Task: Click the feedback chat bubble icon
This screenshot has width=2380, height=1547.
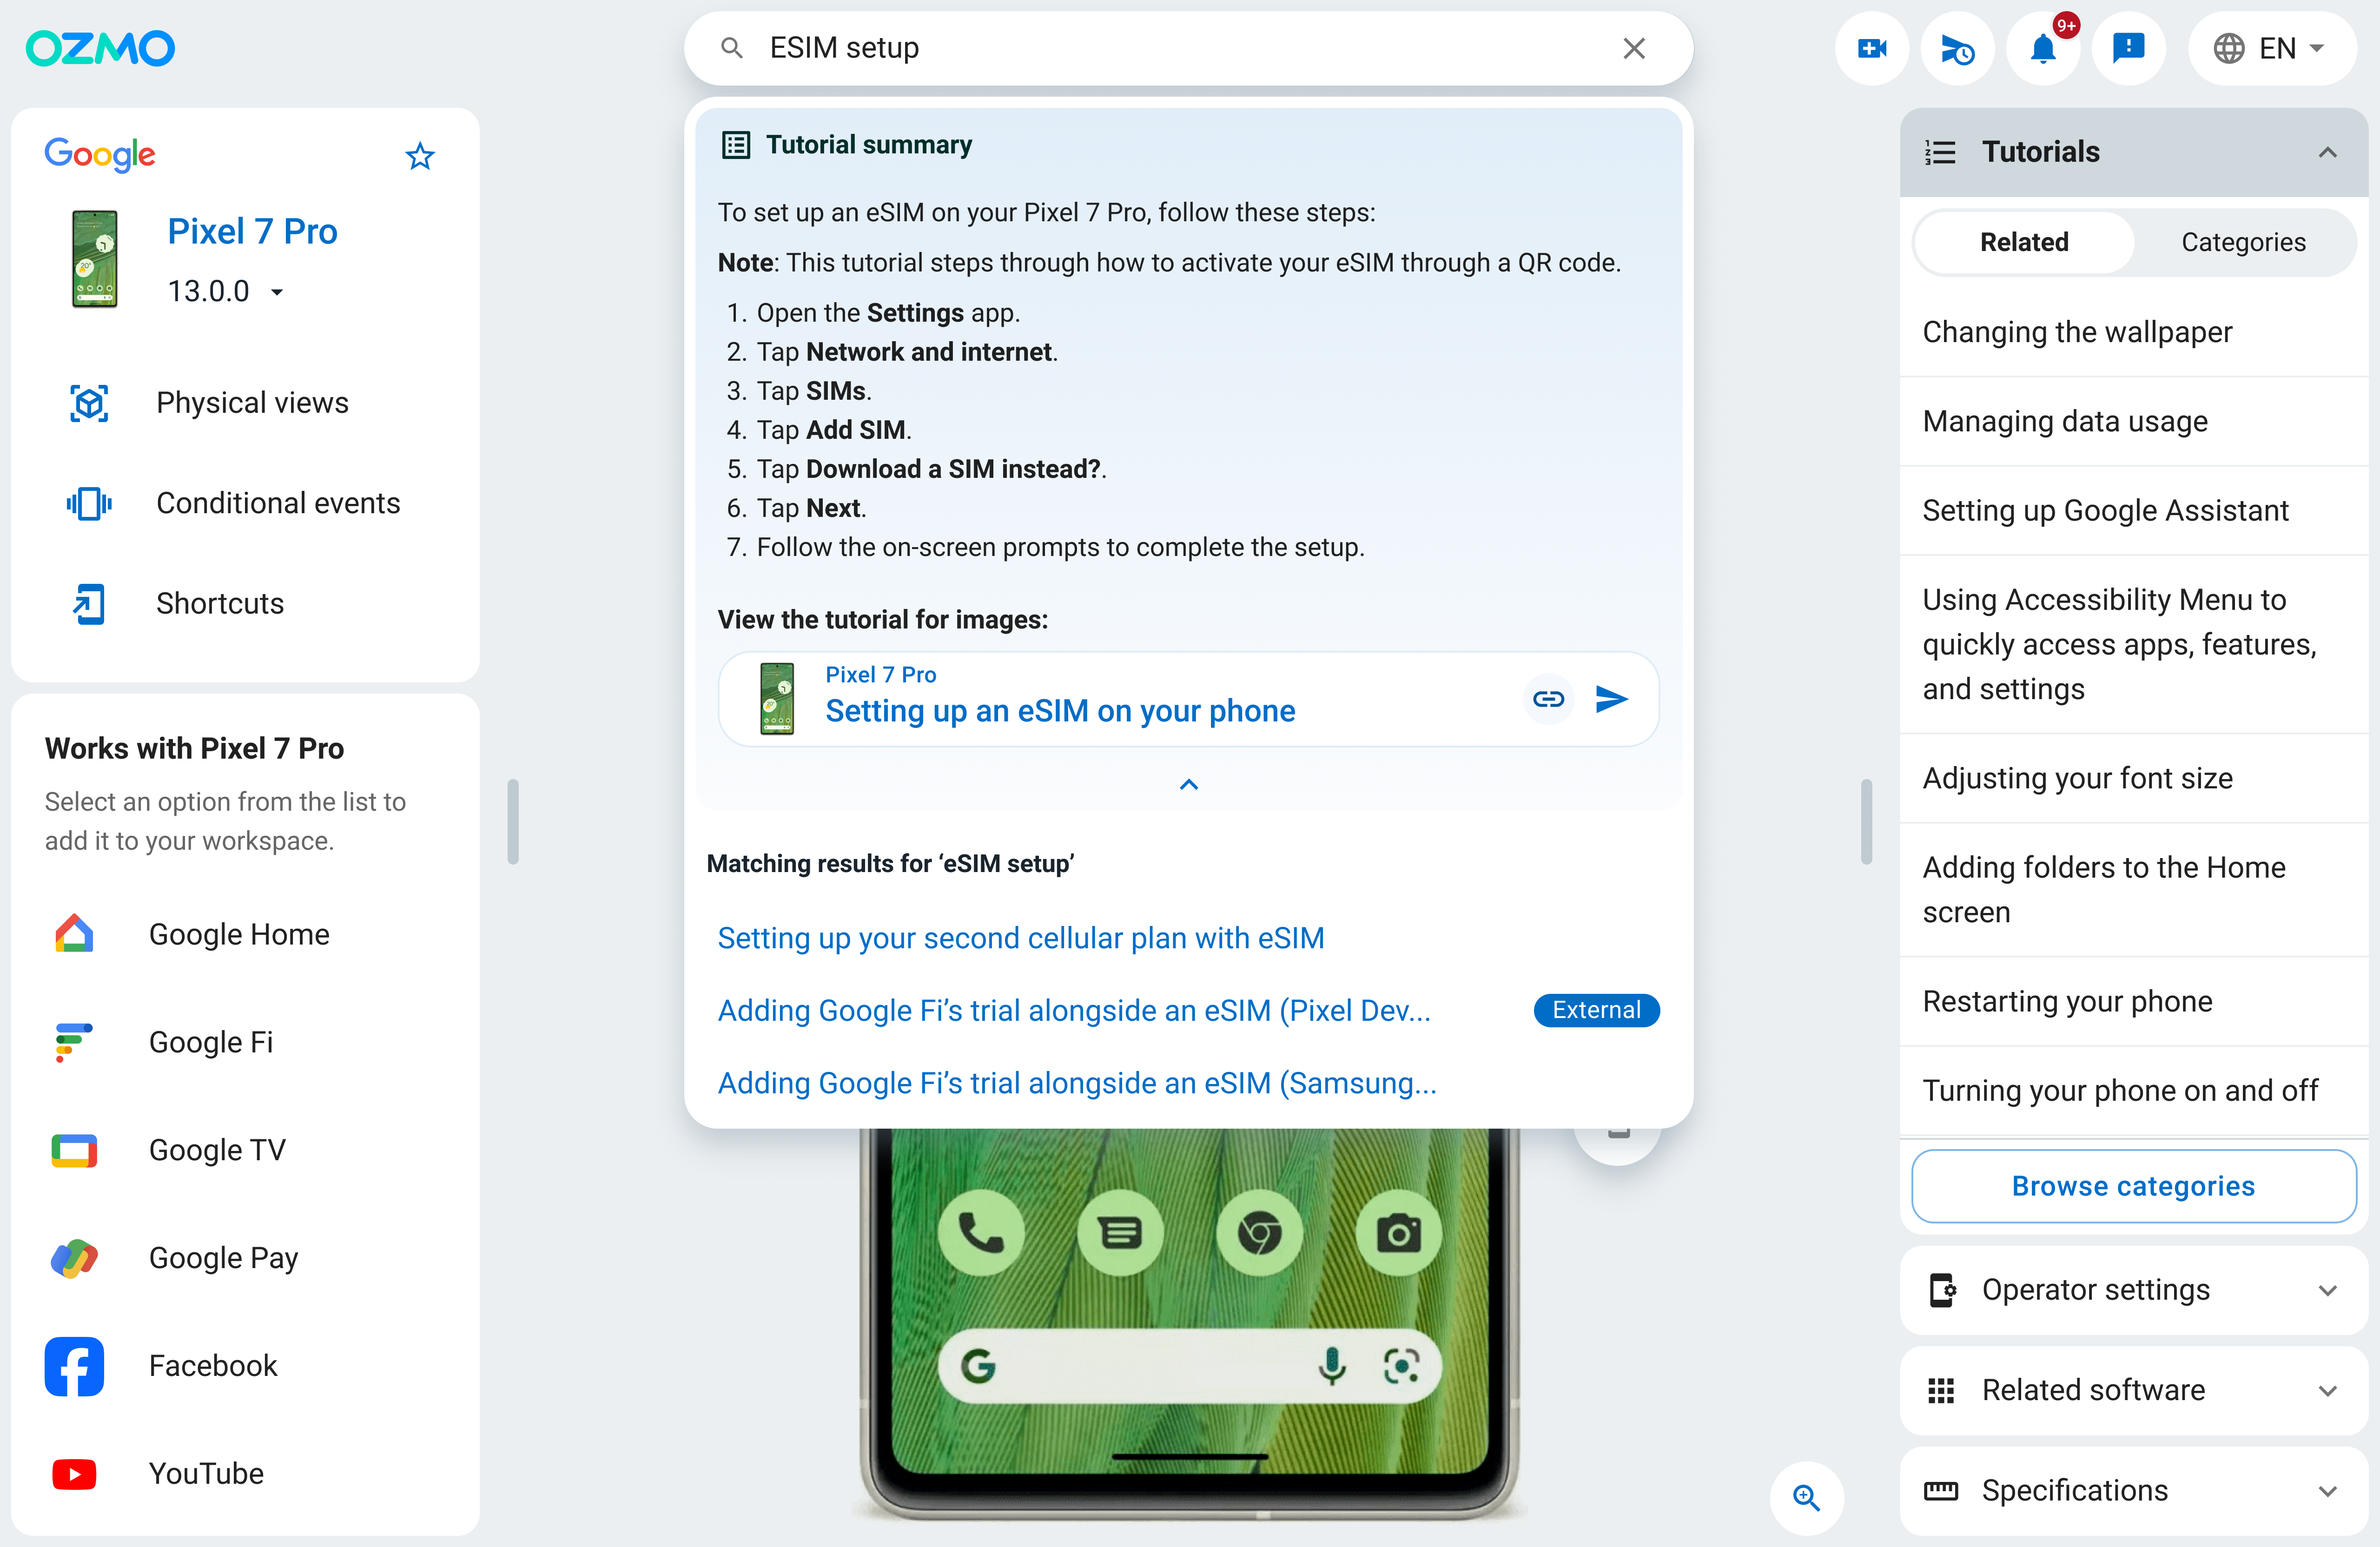Action: click(x=2128, y=48)
